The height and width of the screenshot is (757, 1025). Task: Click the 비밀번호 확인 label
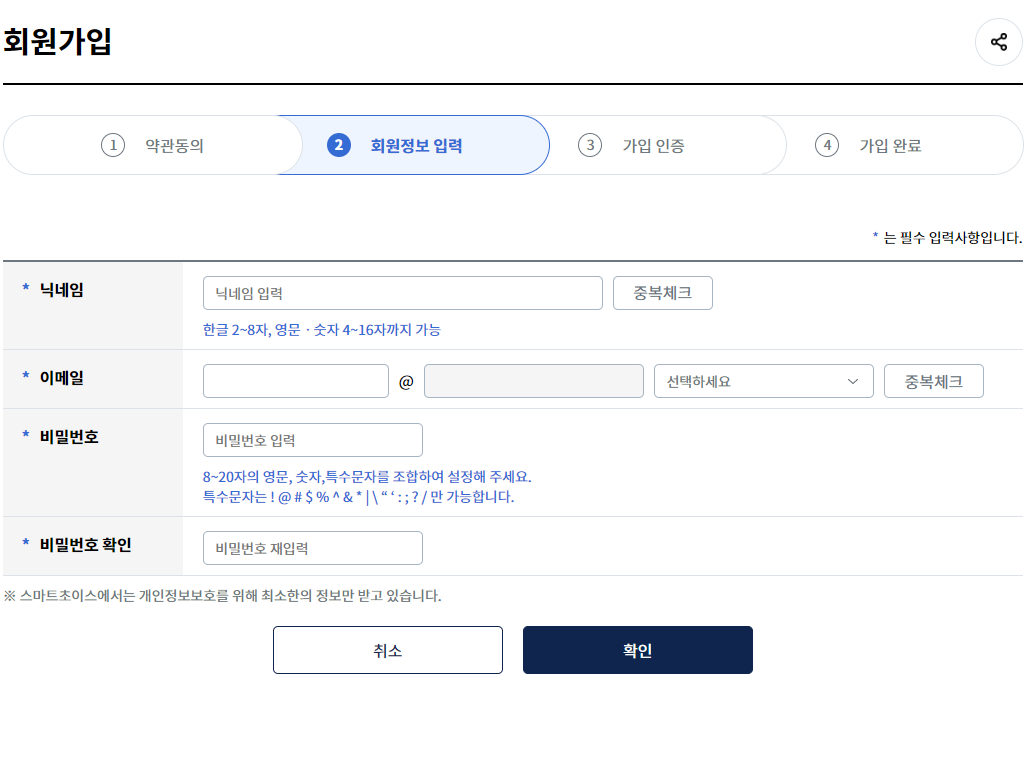[86, 545]
